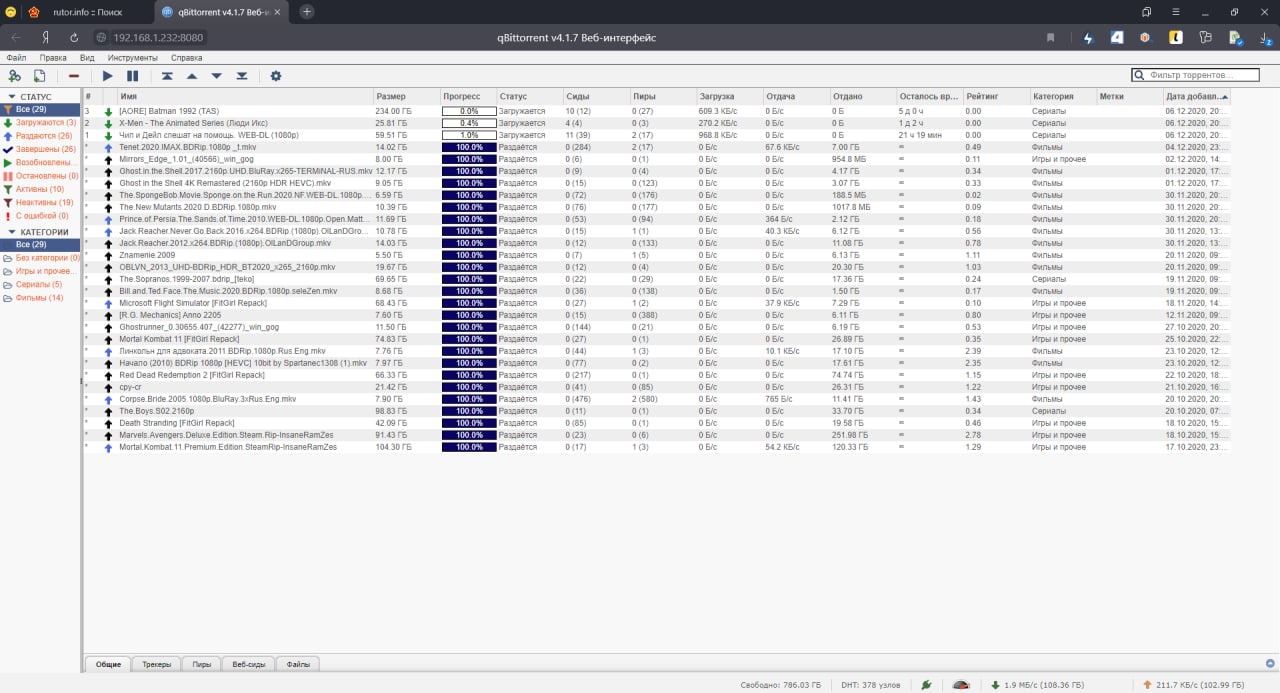Click the connection status plug icon
The width and height of the screenshot is (1280, 693).
pyautogui.click(x=926, y=685)
